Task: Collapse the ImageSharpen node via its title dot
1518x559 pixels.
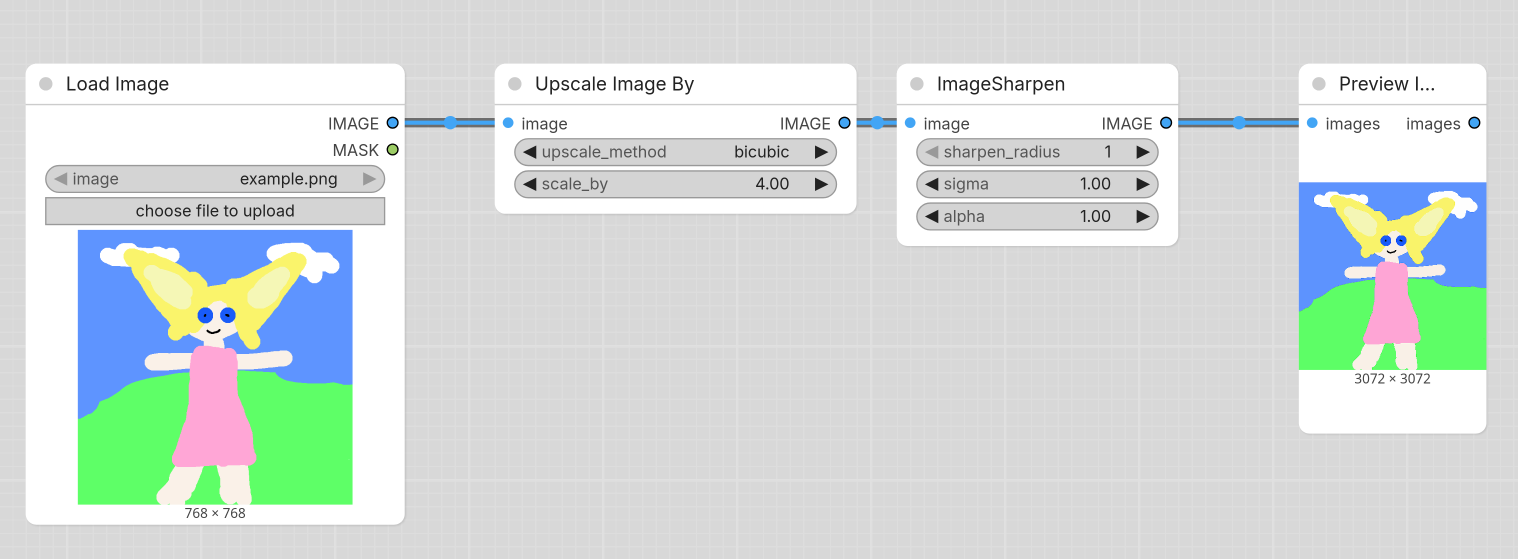Action: pos(917,84)
